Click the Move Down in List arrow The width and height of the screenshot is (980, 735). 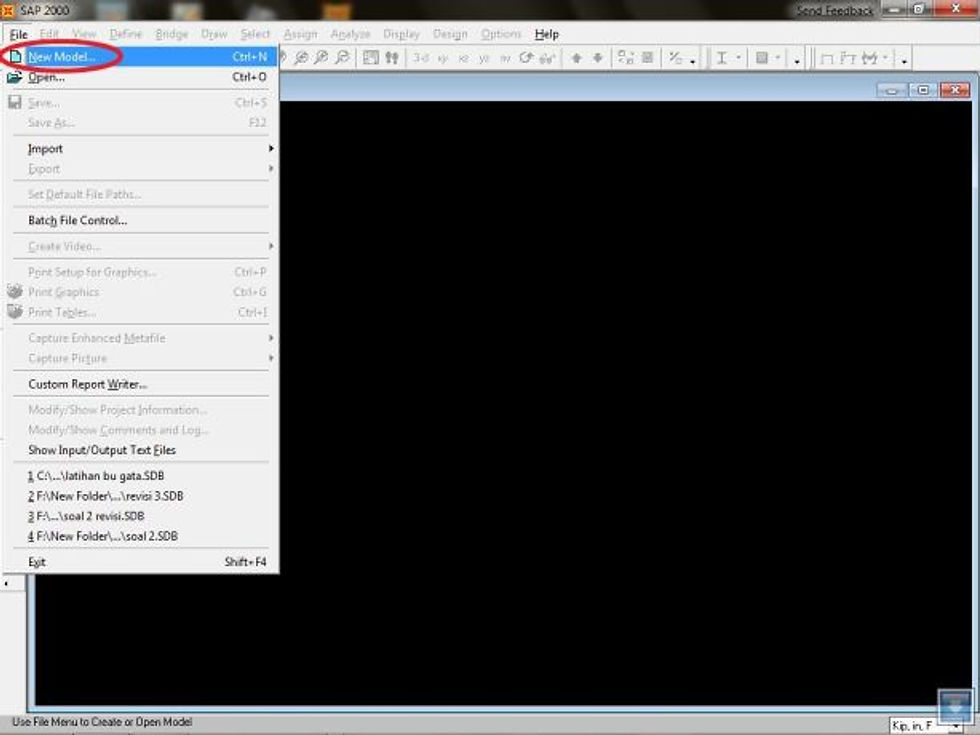click(598, 58)
